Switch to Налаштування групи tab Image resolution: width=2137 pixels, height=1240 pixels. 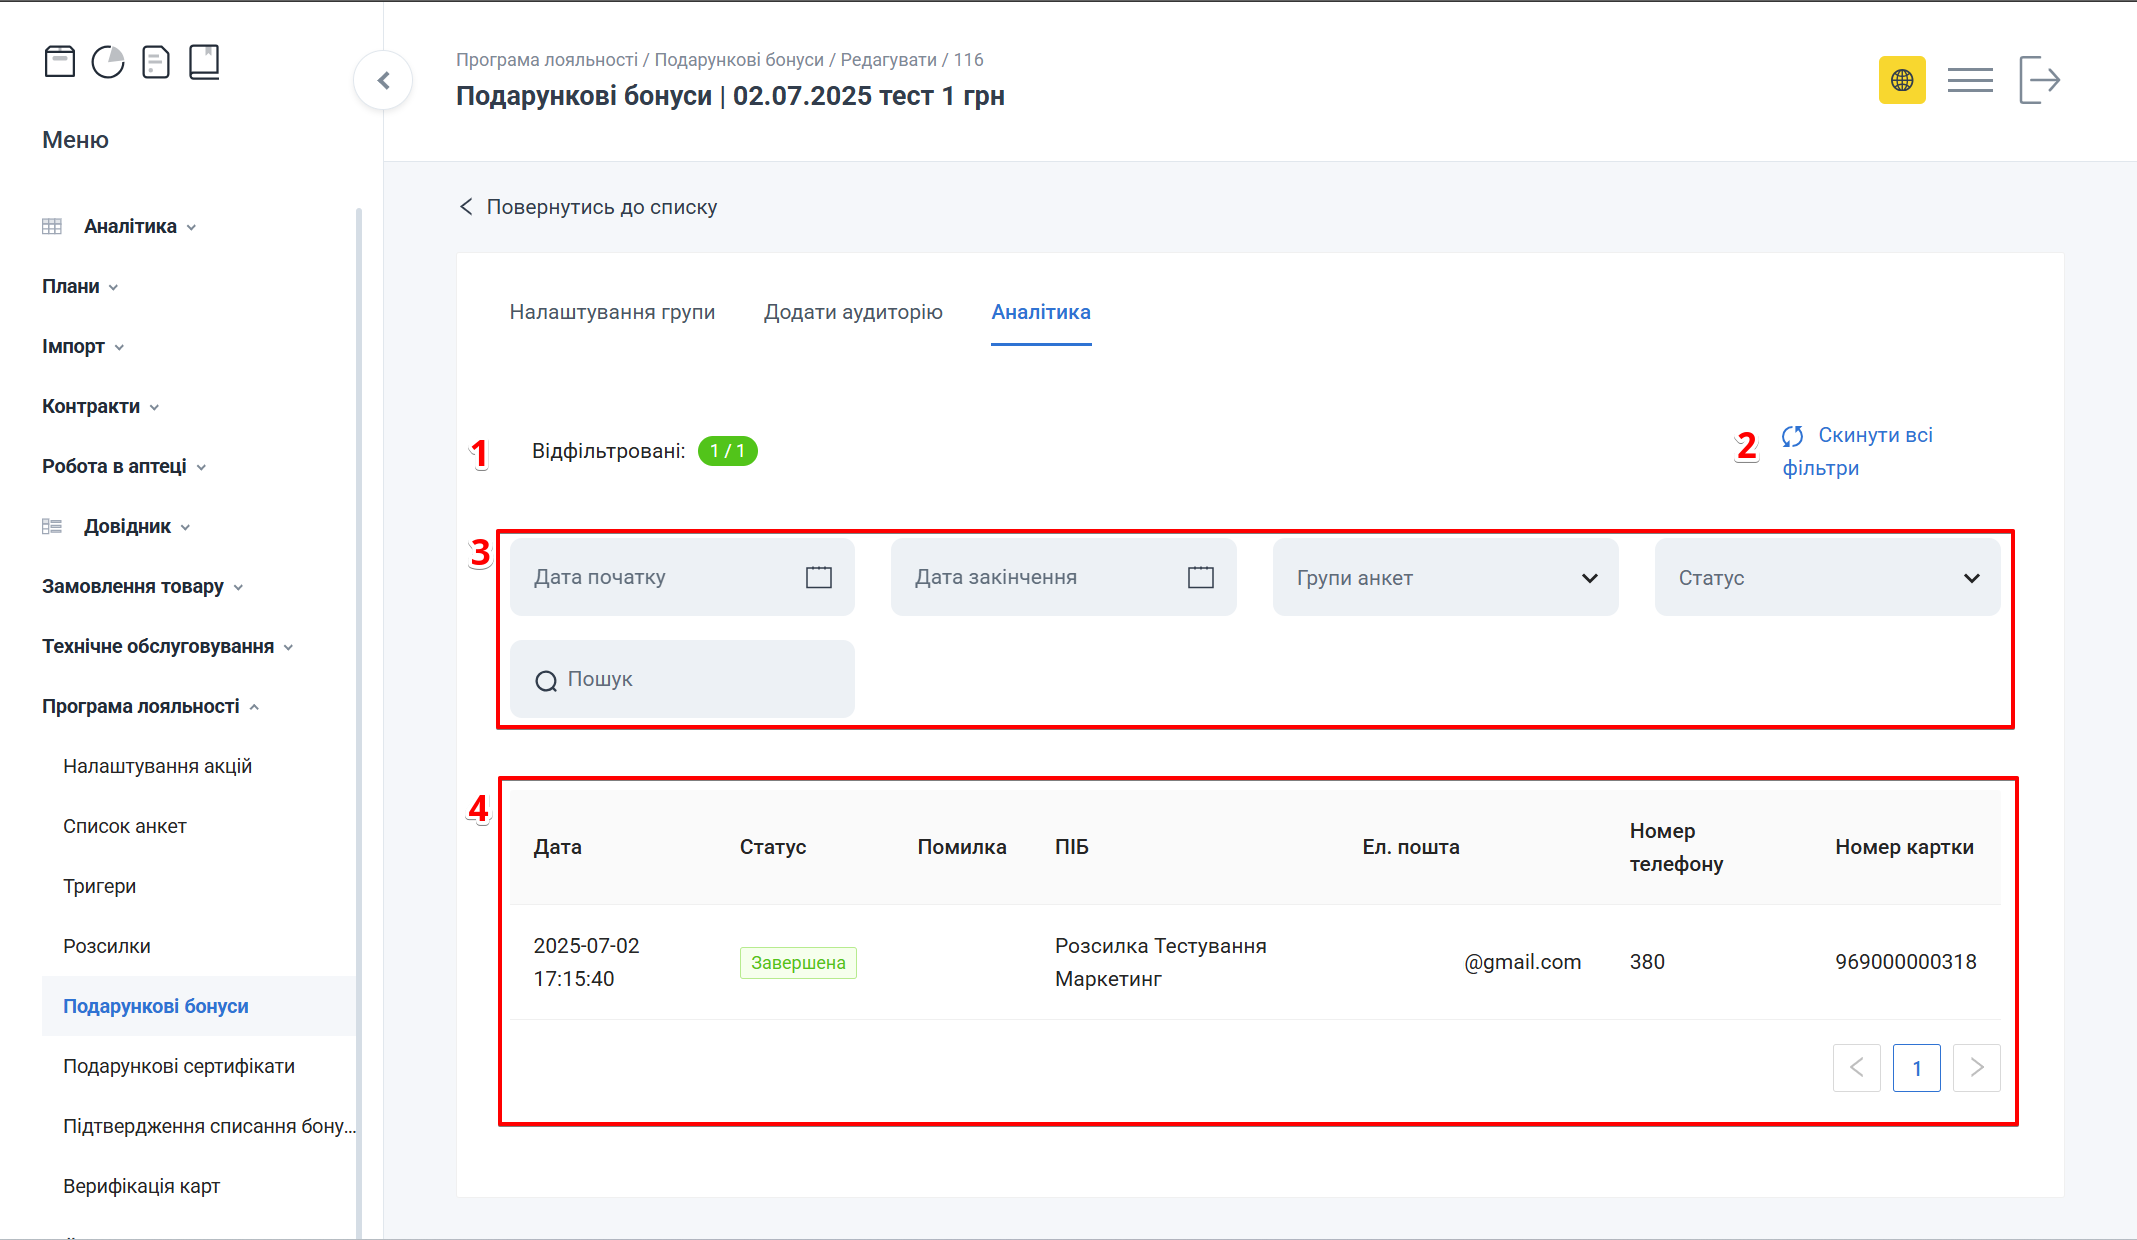[x=612, y=312]
